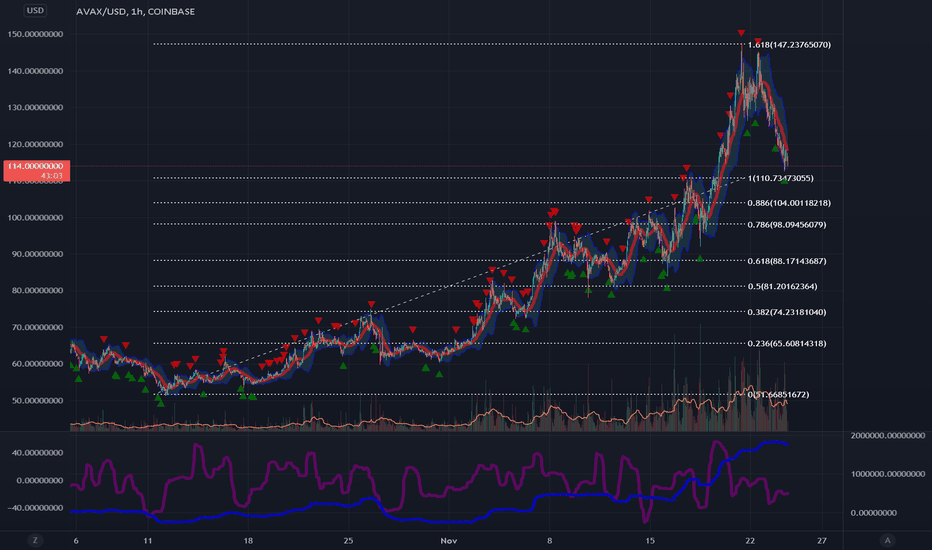Select the AVAX/USD, 1h, COINBASE title
932x550 pixels.
click(136, 11)
